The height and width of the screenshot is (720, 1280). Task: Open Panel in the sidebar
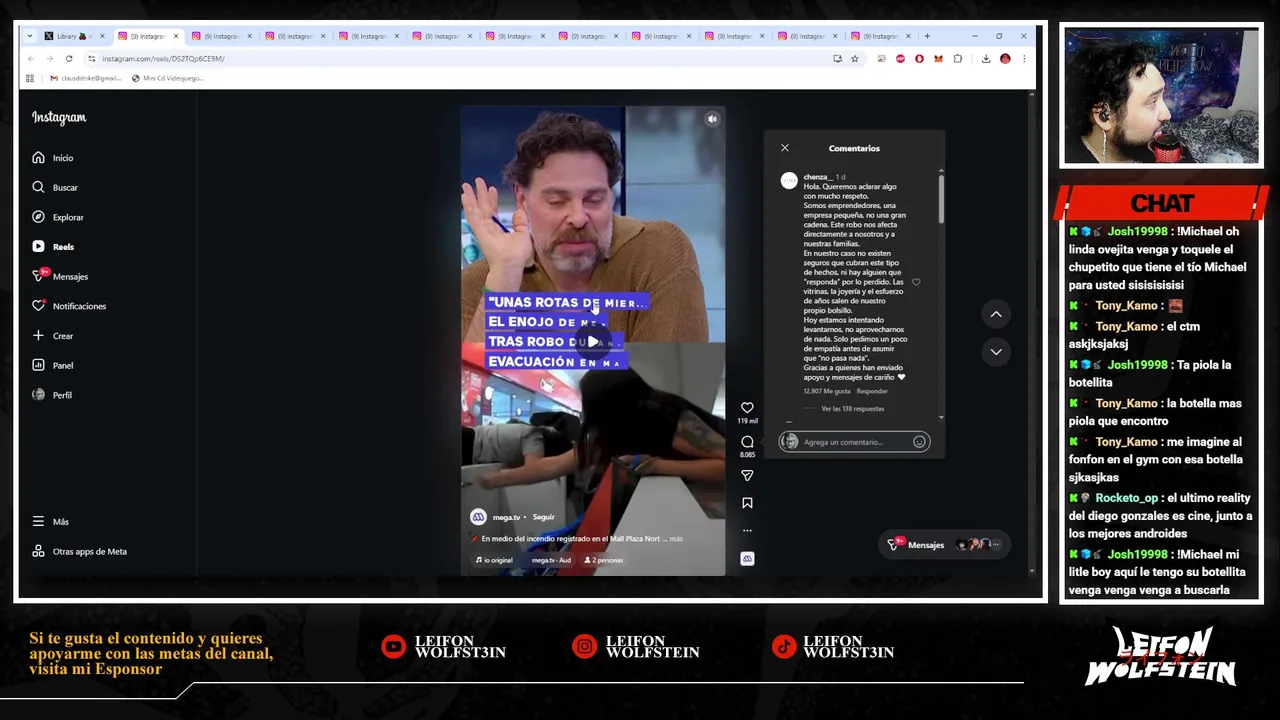tap(52, 365)
